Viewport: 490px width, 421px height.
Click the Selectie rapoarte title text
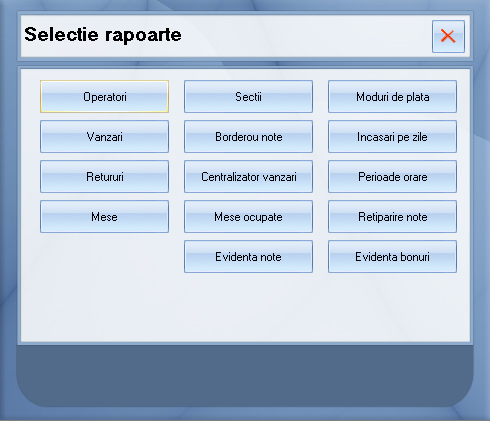[x=103, y=35]
